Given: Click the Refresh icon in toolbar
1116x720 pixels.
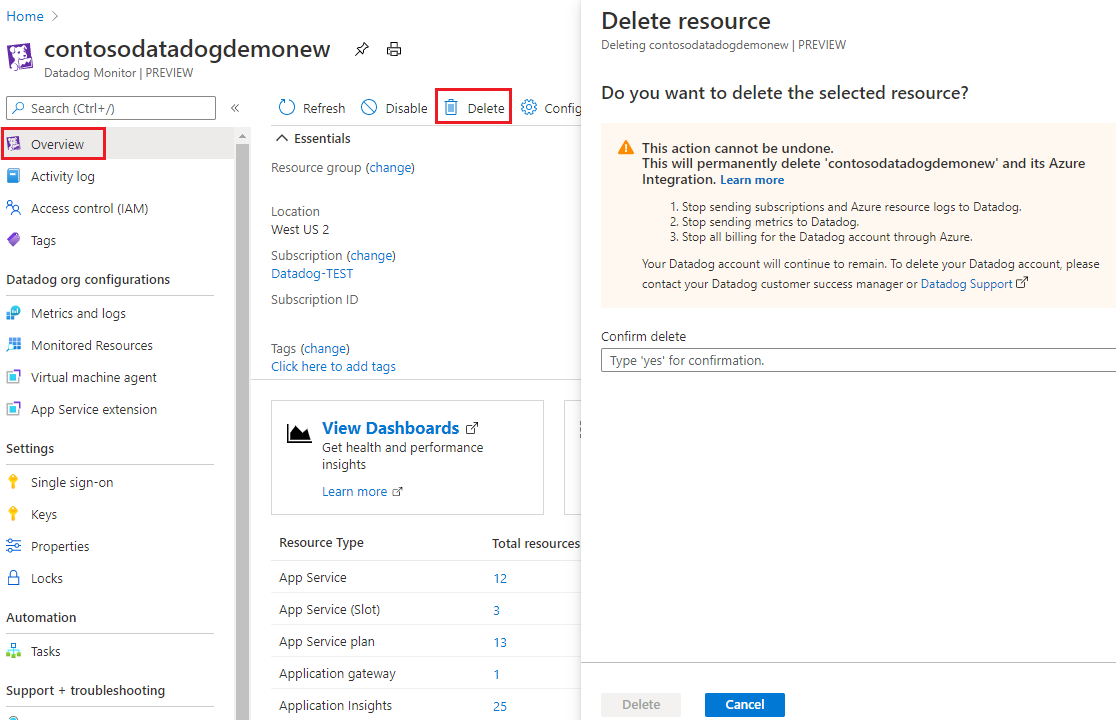Looking at the screenshot, I should pos(287,107).
